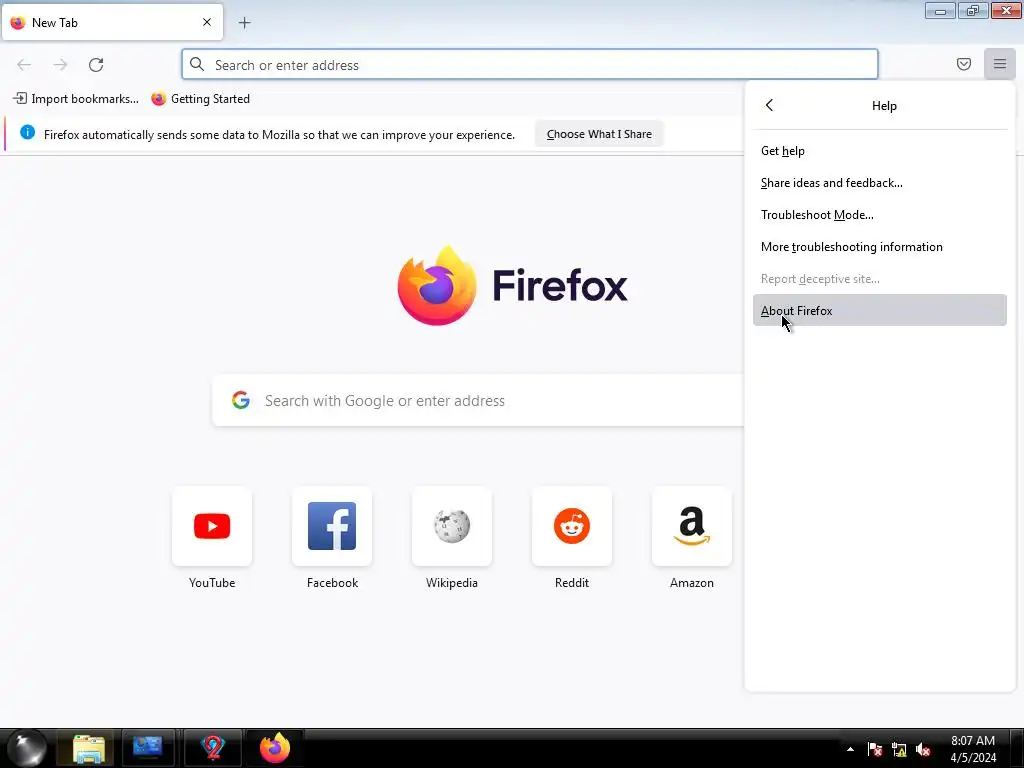Open Import bookmarks bookmark item
The height and width of the screenshot is (768, 1024).
(x=76, y=99)
